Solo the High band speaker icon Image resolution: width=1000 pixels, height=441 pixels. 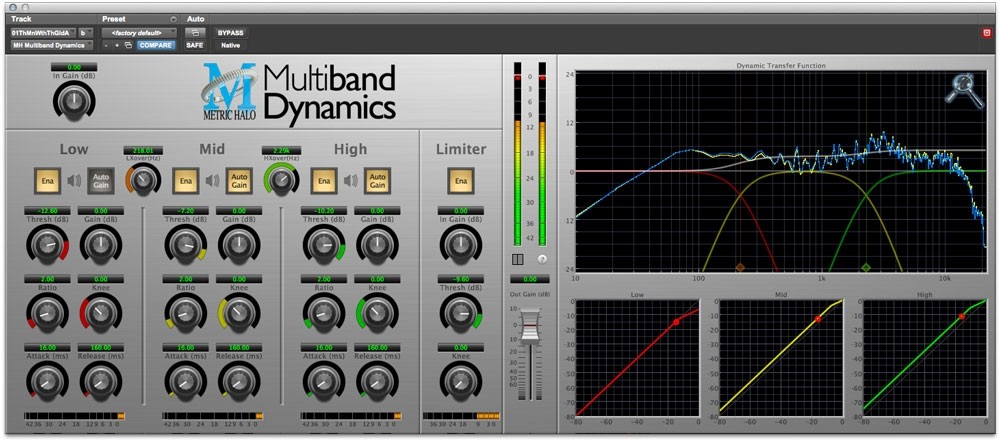[351, 181]
